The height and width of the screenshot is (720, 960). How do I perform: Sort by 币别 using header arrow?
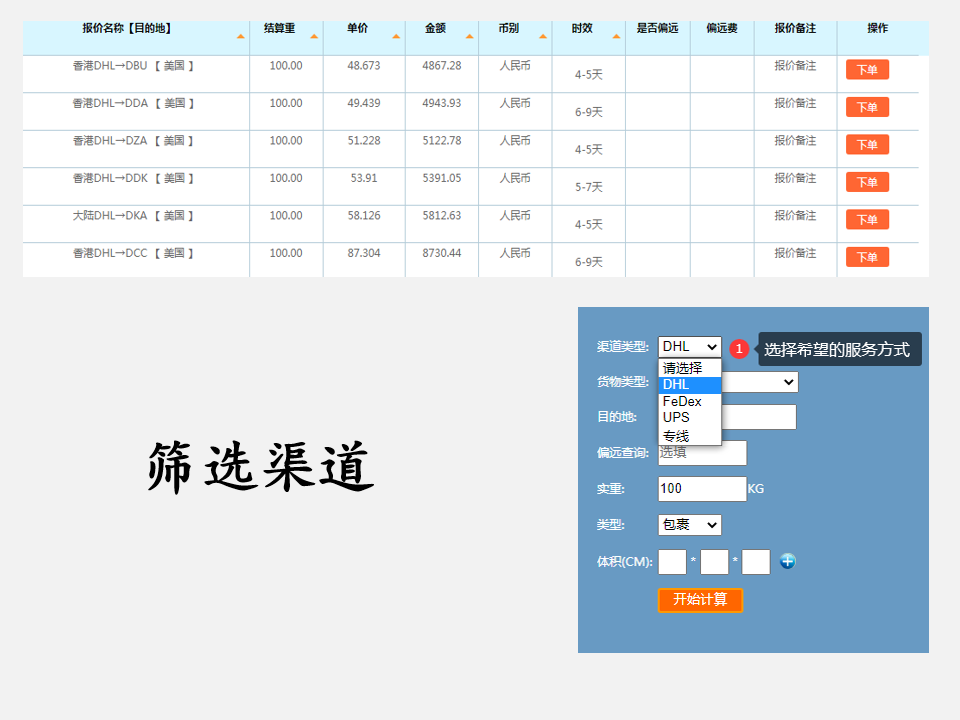543,37
